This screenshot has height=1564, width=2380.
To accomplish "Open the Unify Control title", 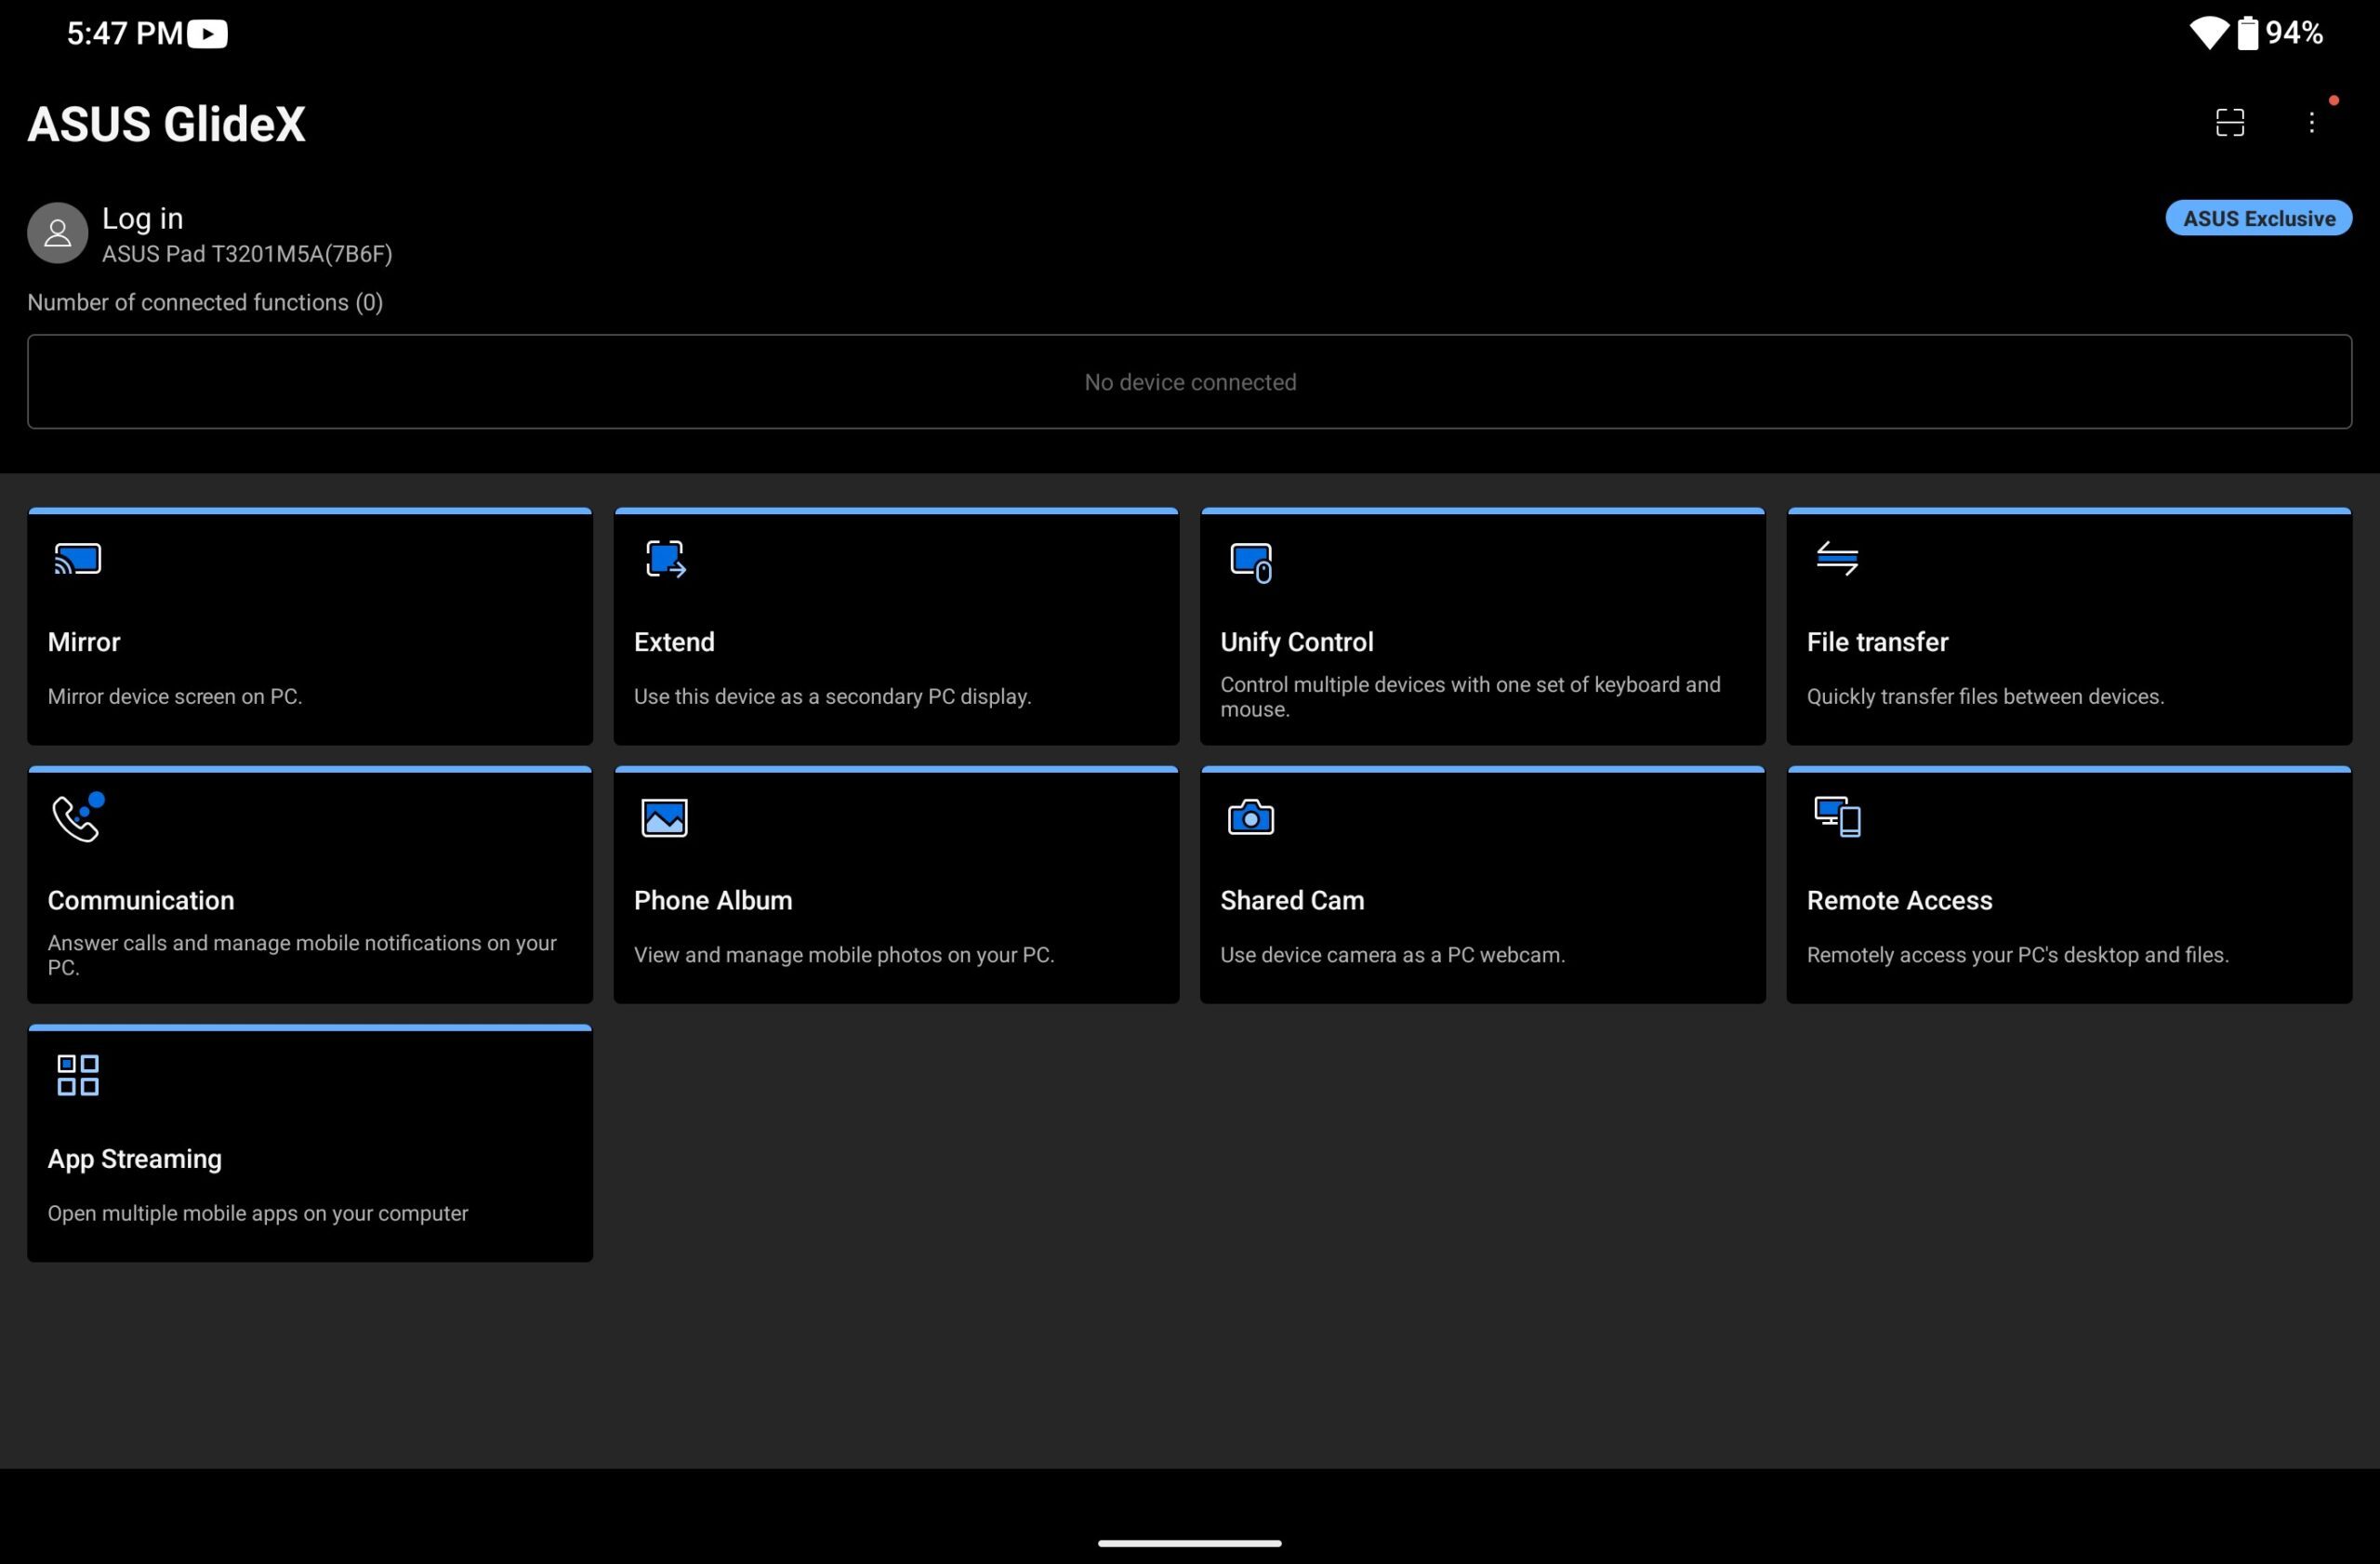I will pyautogui.click(x=1296, y=642).
